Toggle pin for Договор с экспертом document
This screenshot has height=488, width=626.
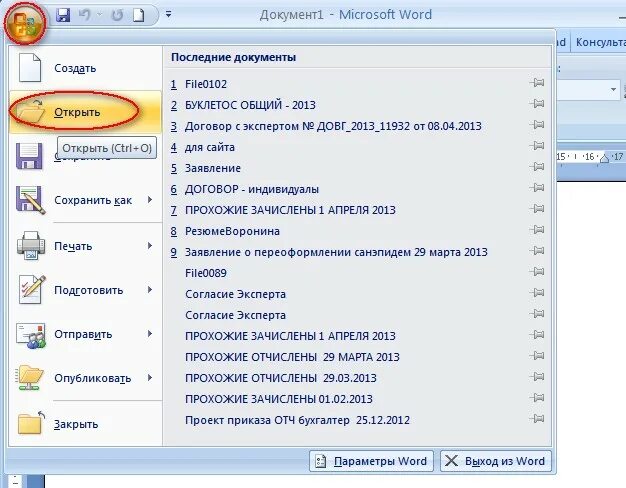(x=537, y=125)
